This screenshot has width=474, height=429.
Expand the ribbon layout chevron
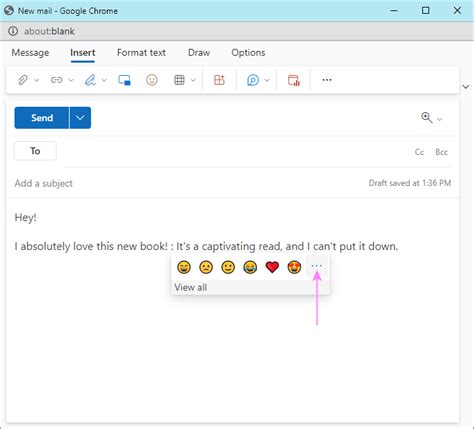point(466,87)
